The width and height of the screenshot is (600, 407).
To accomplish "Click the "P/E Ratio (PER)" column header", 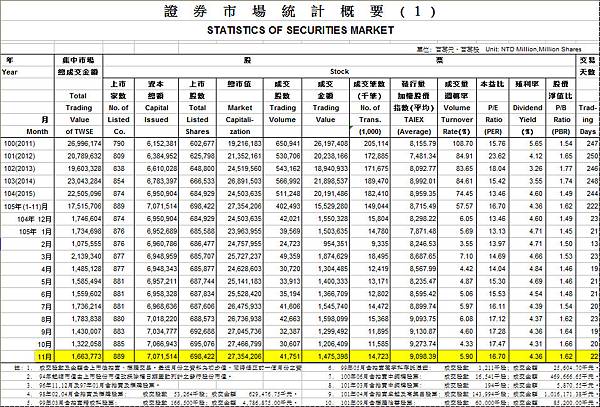I will (x=494, y=119).
